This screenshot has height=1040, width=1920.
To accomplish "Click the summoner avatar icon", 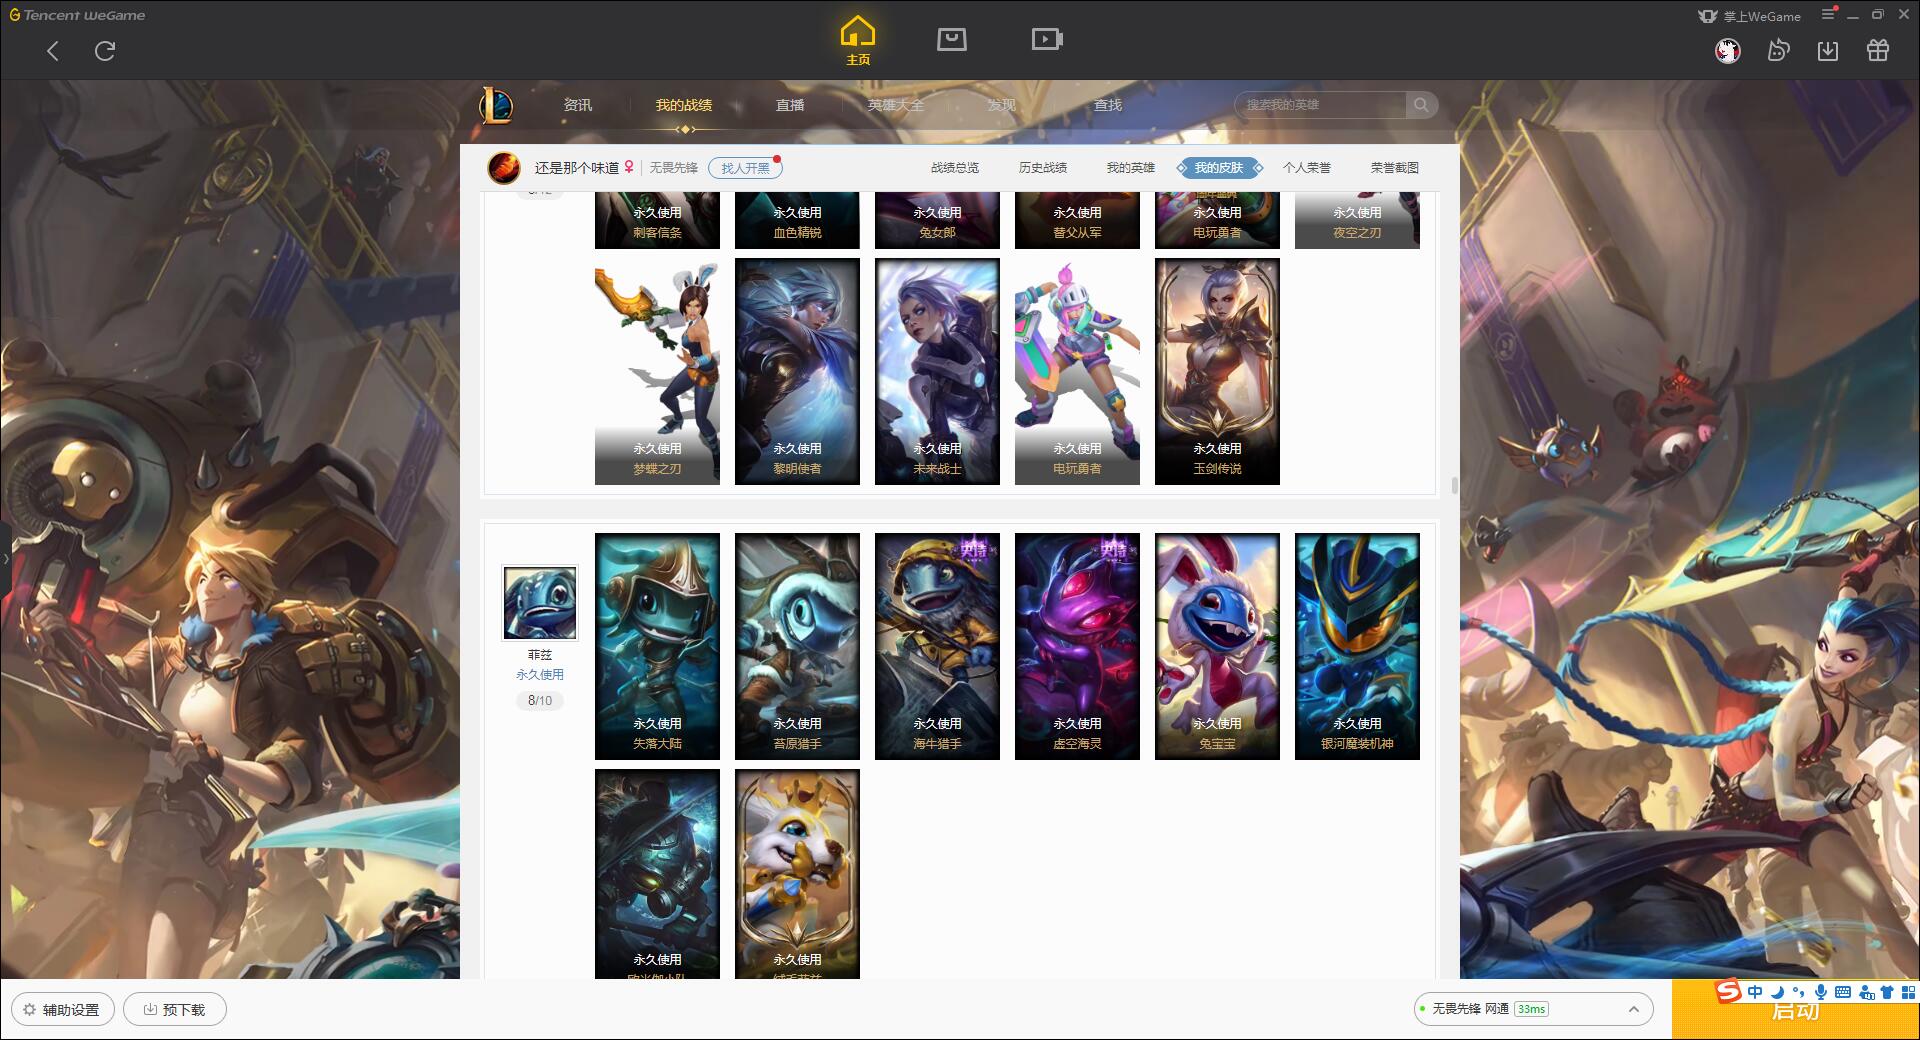I will (x=504, y=168).
